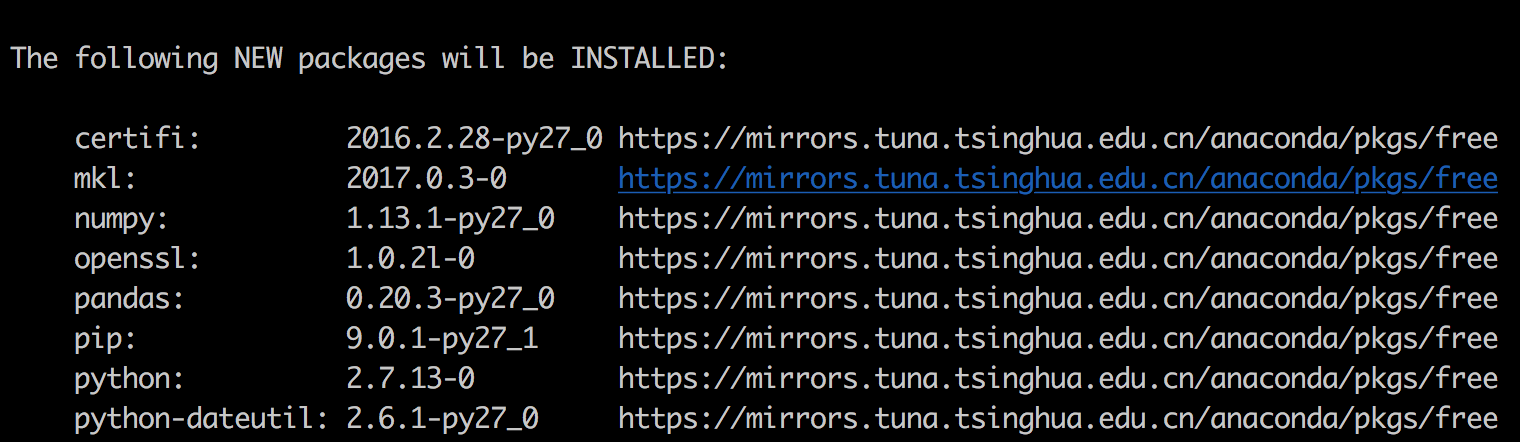Click the openssl package mirror URL
Screen dimensions: 1520x442
(1058, 259)
